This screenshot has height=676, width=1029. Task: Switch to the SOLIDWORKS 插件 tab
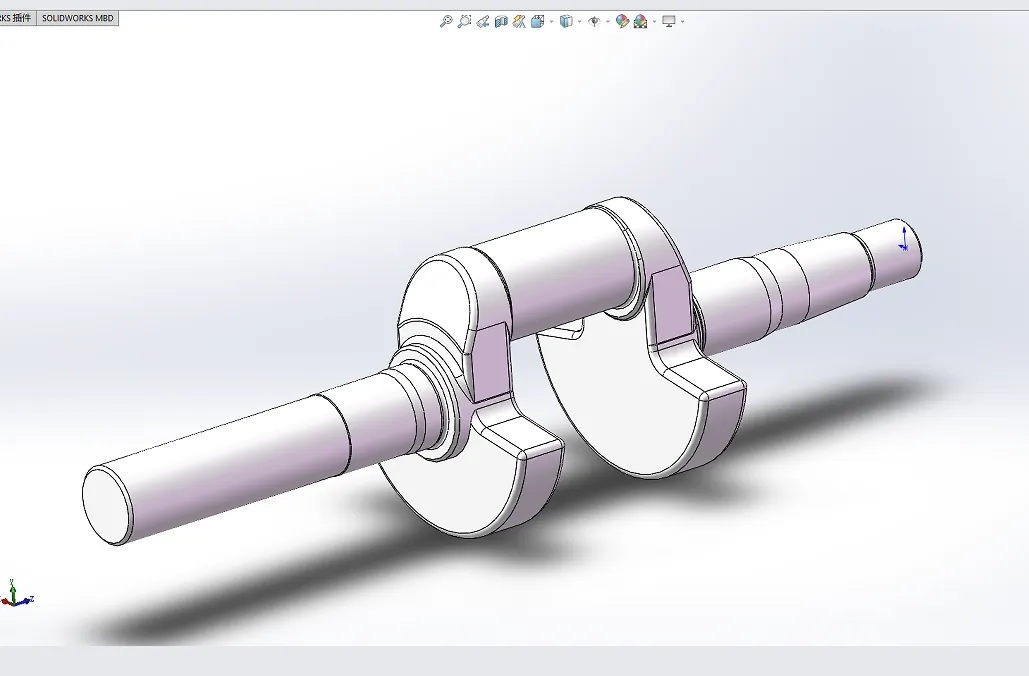(x=16, y=18)
